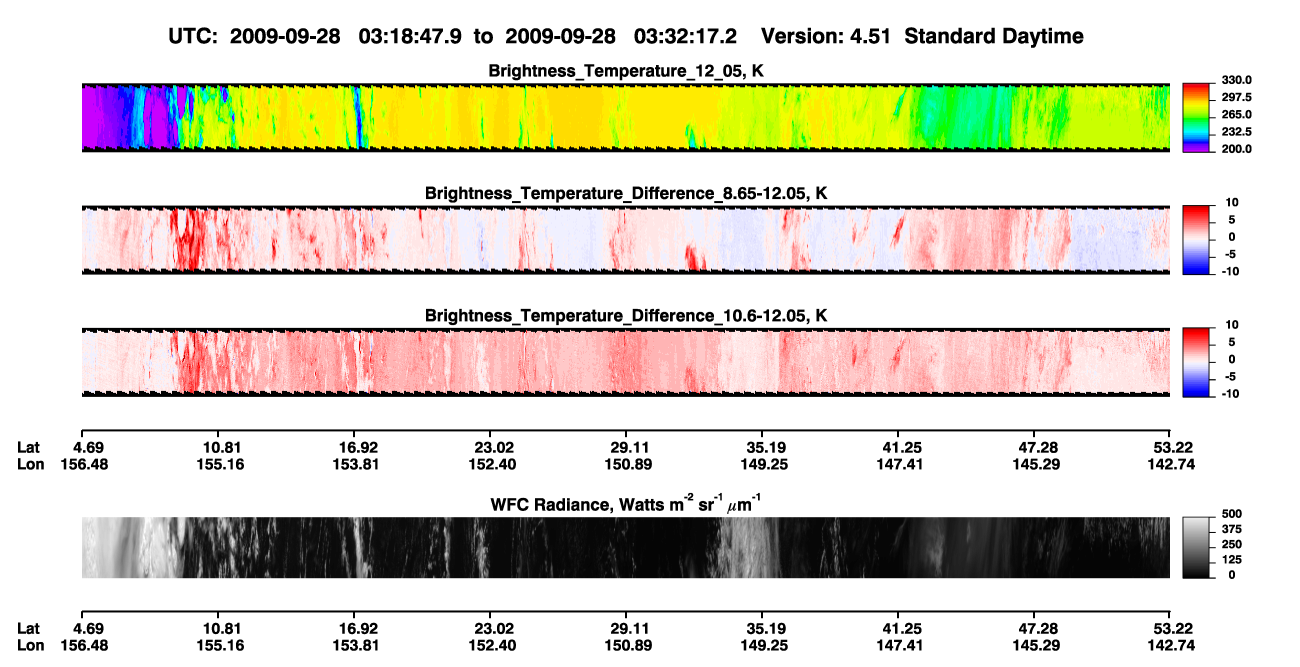Click longitude 149.25 on the axis above WFC Radiance
This screenshot has height=667, width=1300.
coord(762,464)
